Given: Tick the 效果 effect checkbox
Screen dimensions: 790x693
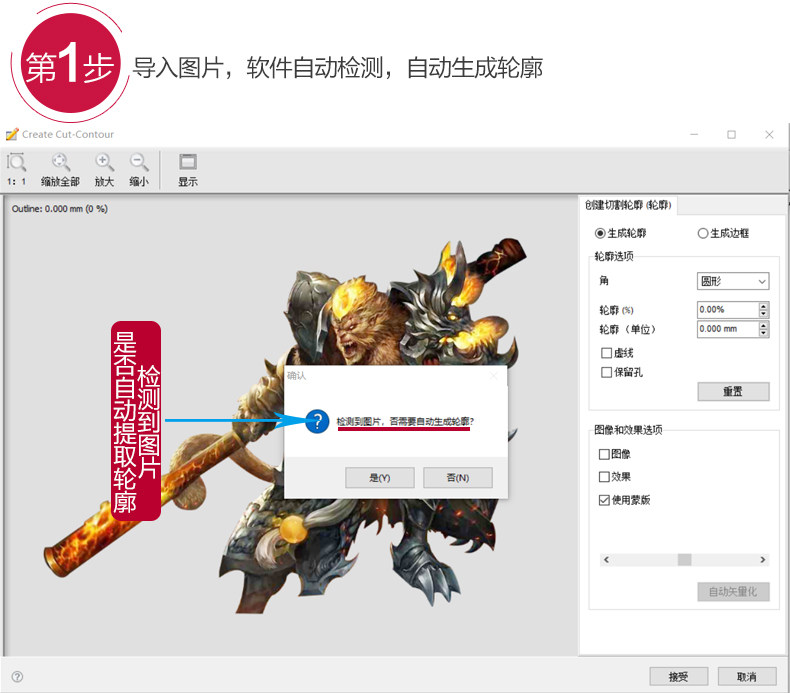Looking at the screenshot, I should 604,476.
